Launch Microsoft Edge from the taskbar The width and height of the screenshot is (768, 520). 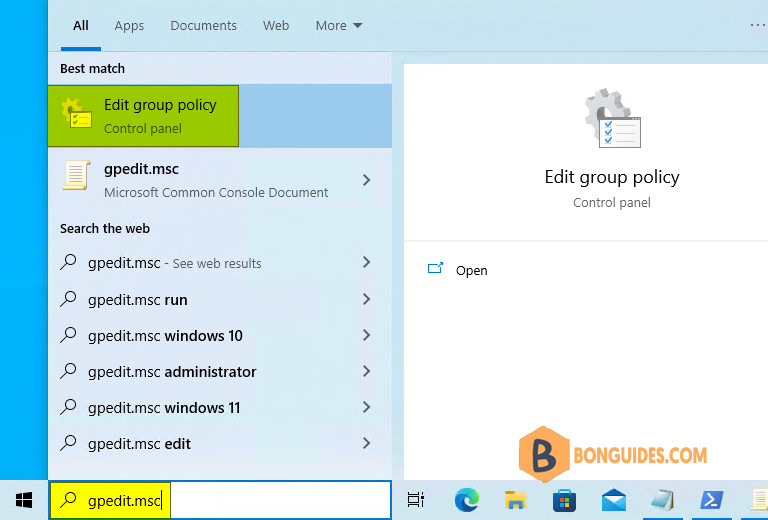pos(466,500)
